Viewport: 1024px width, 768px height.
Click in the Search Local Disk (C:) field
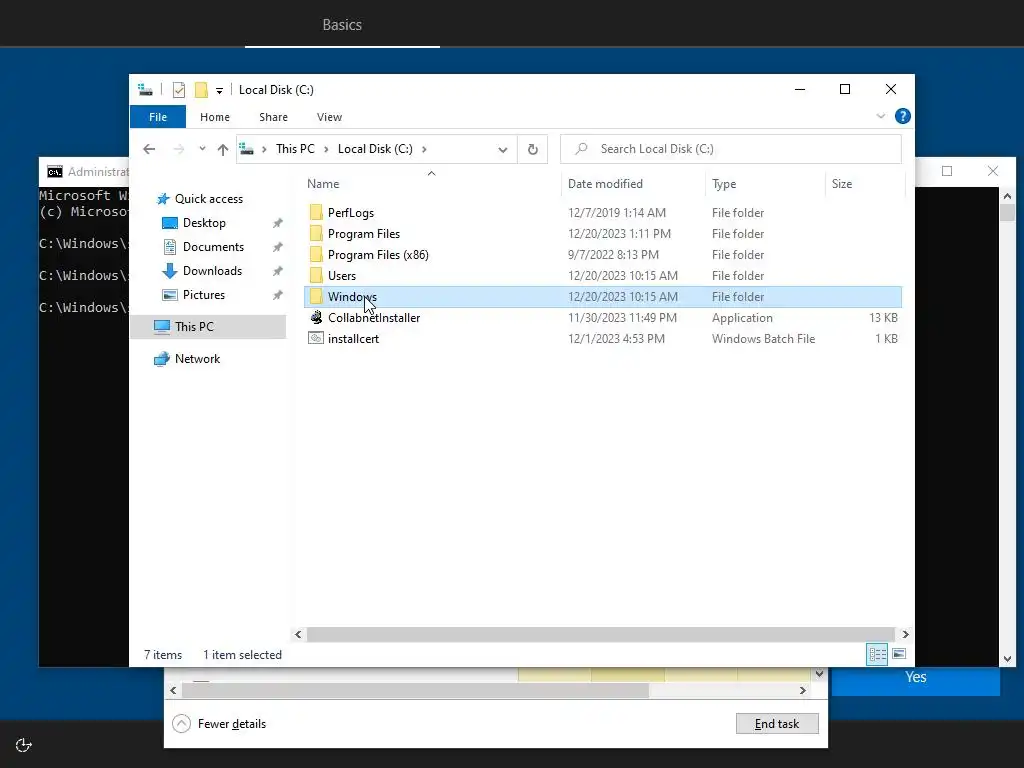tap(731, 149)
